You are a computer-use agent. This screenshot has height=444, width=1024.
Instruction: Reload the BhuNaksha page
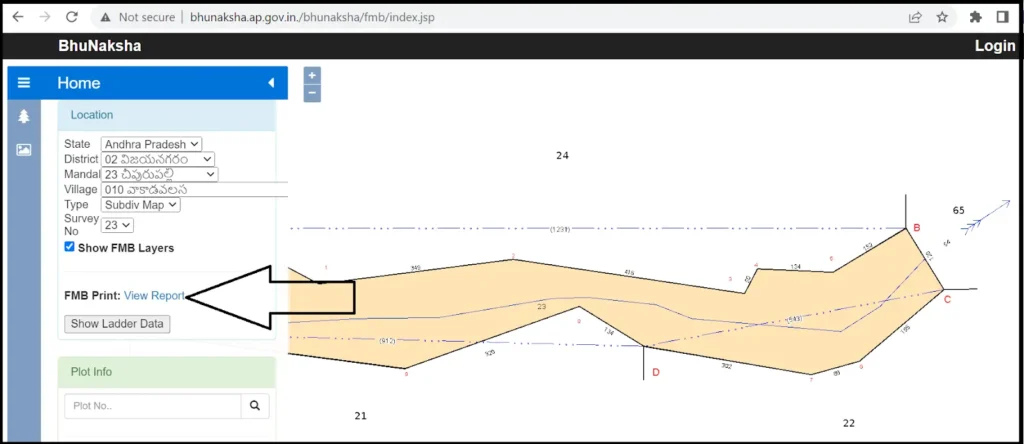pyautogui.click(x=72, y=17)
